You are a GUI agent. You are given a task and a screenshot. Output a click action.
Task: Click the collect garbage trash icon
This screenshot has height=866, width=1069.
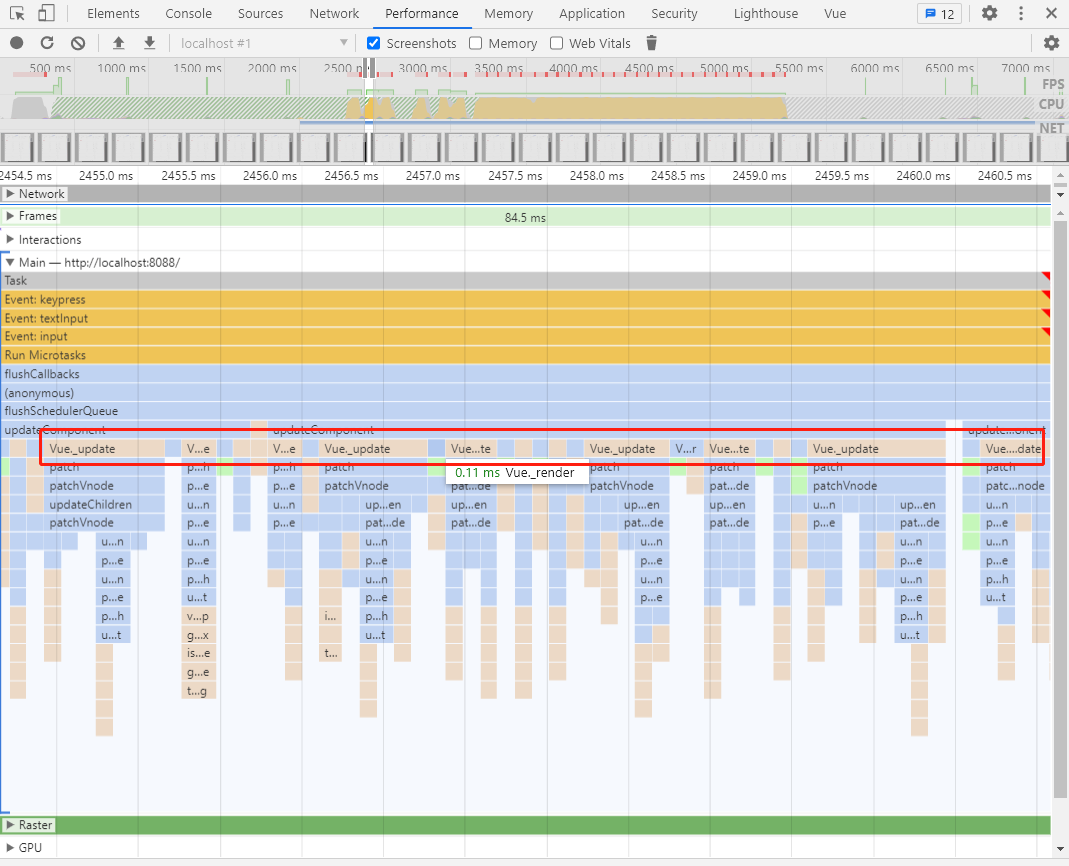(652, 43)
